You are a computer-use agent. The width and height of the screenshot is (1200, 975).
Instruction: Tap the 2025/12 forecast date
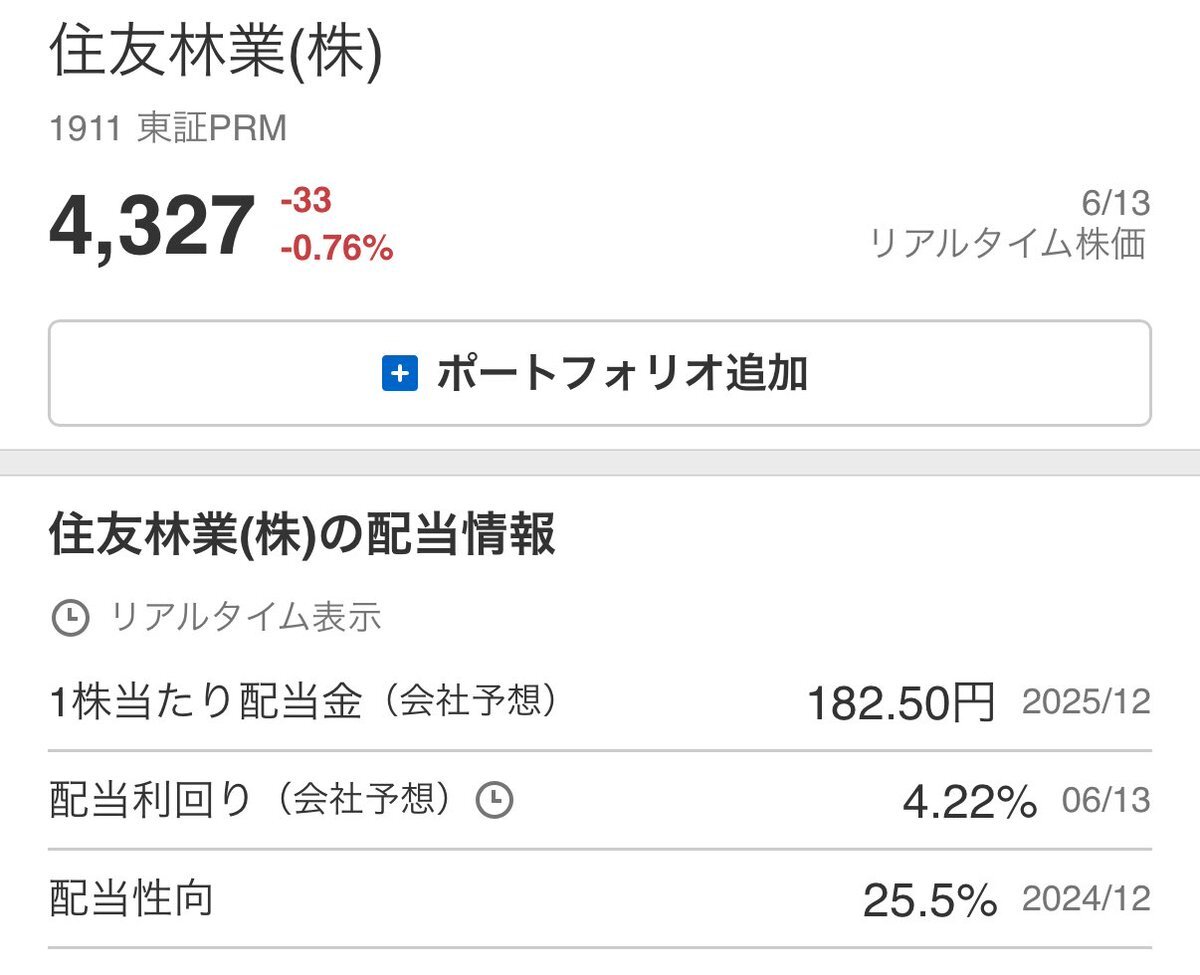[x=1086, y=702]
